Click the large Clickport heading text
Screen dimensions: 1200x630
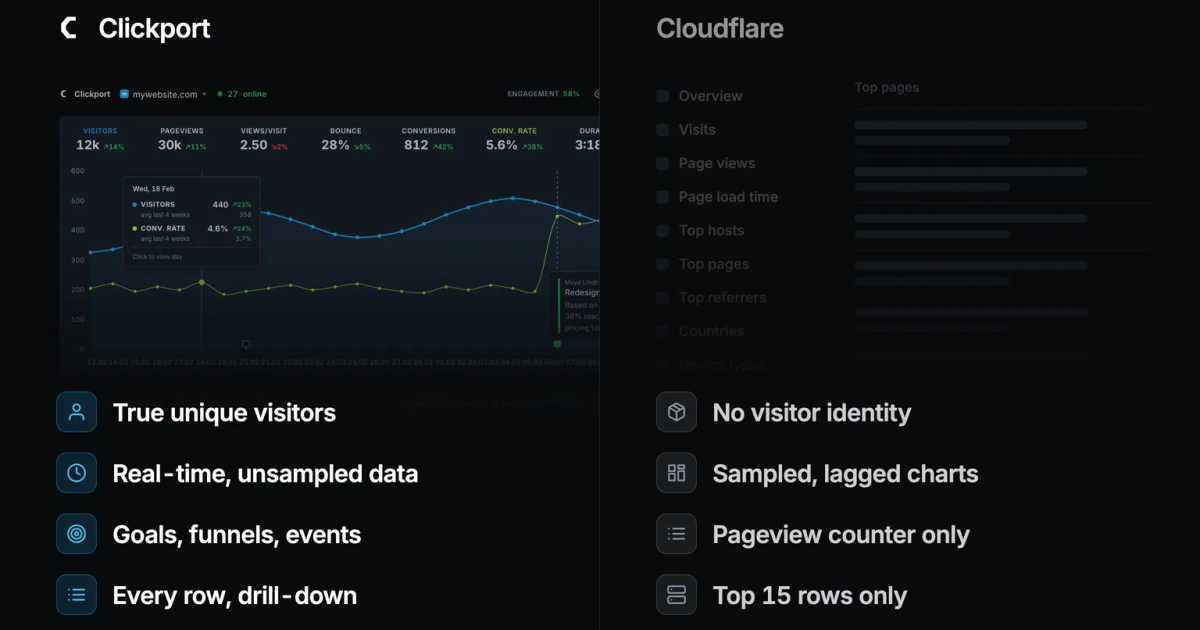(x=154, y=29)
